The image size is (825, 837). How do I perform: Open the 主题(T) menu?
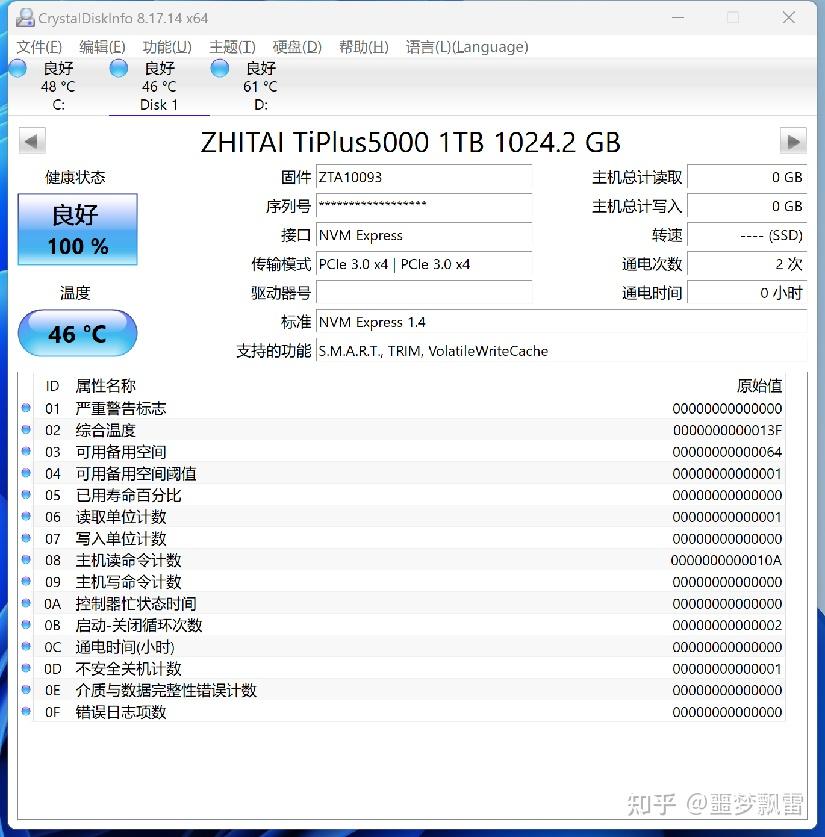click(x=230, y=47)
